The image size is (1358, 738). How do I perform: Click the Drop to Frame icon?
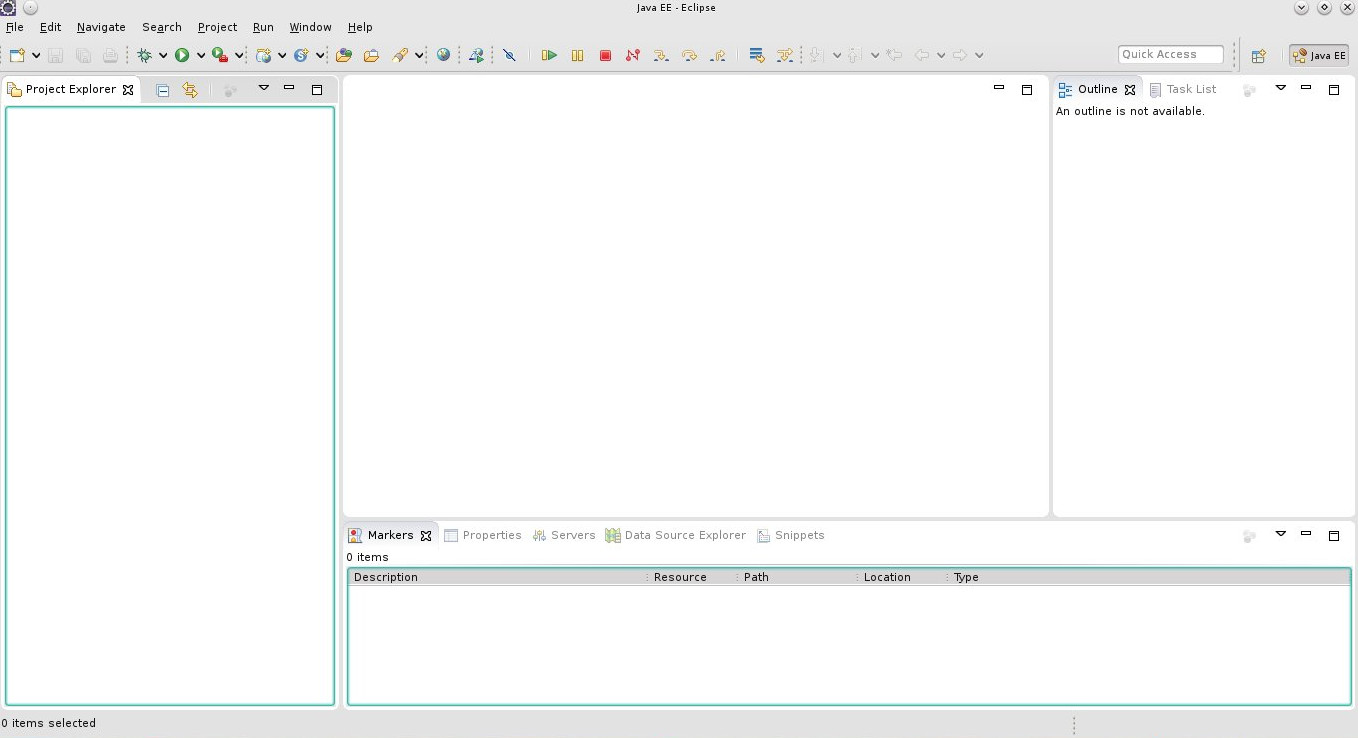click(757, 56)
